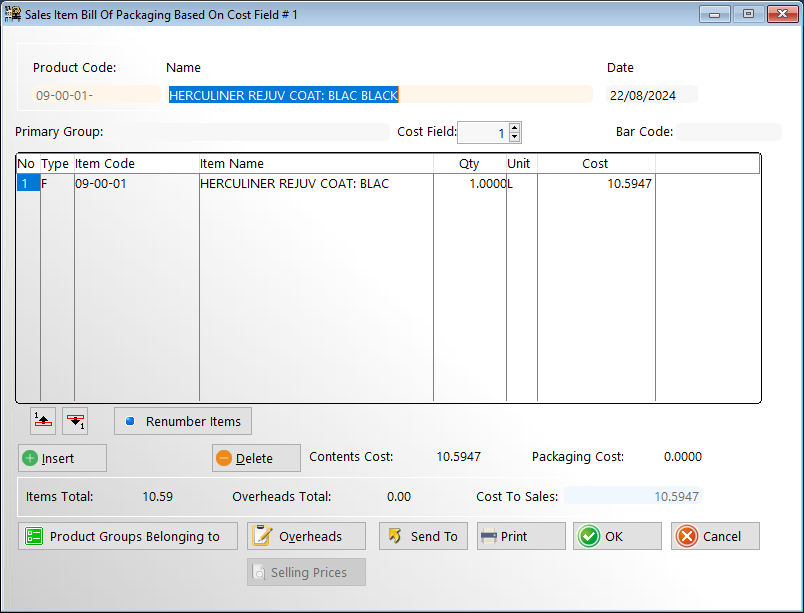
Task: Confirm with the OK button
Action: coord(617,537)
